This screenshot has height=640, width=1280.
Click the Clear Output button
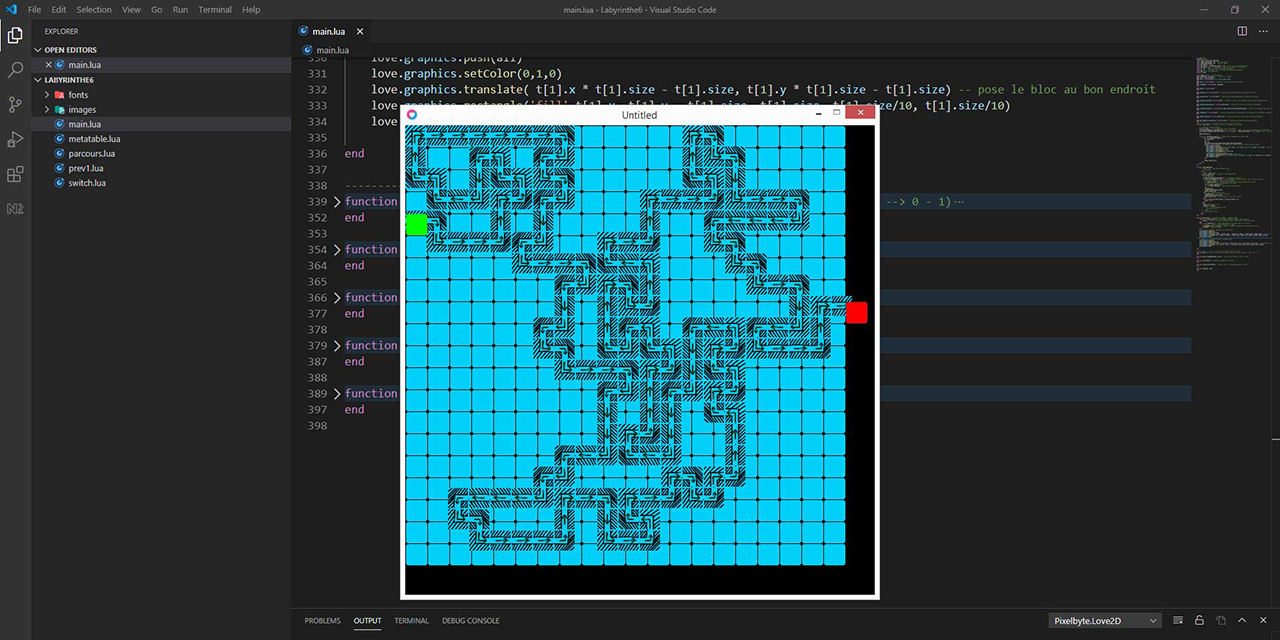1221,620
